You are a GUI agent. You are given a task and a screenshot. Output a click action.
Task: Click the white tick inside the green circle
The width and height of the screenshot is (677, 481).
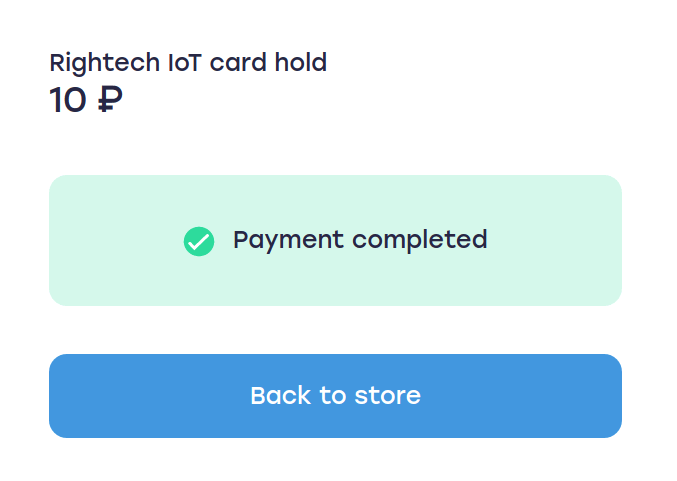[199, 242]
